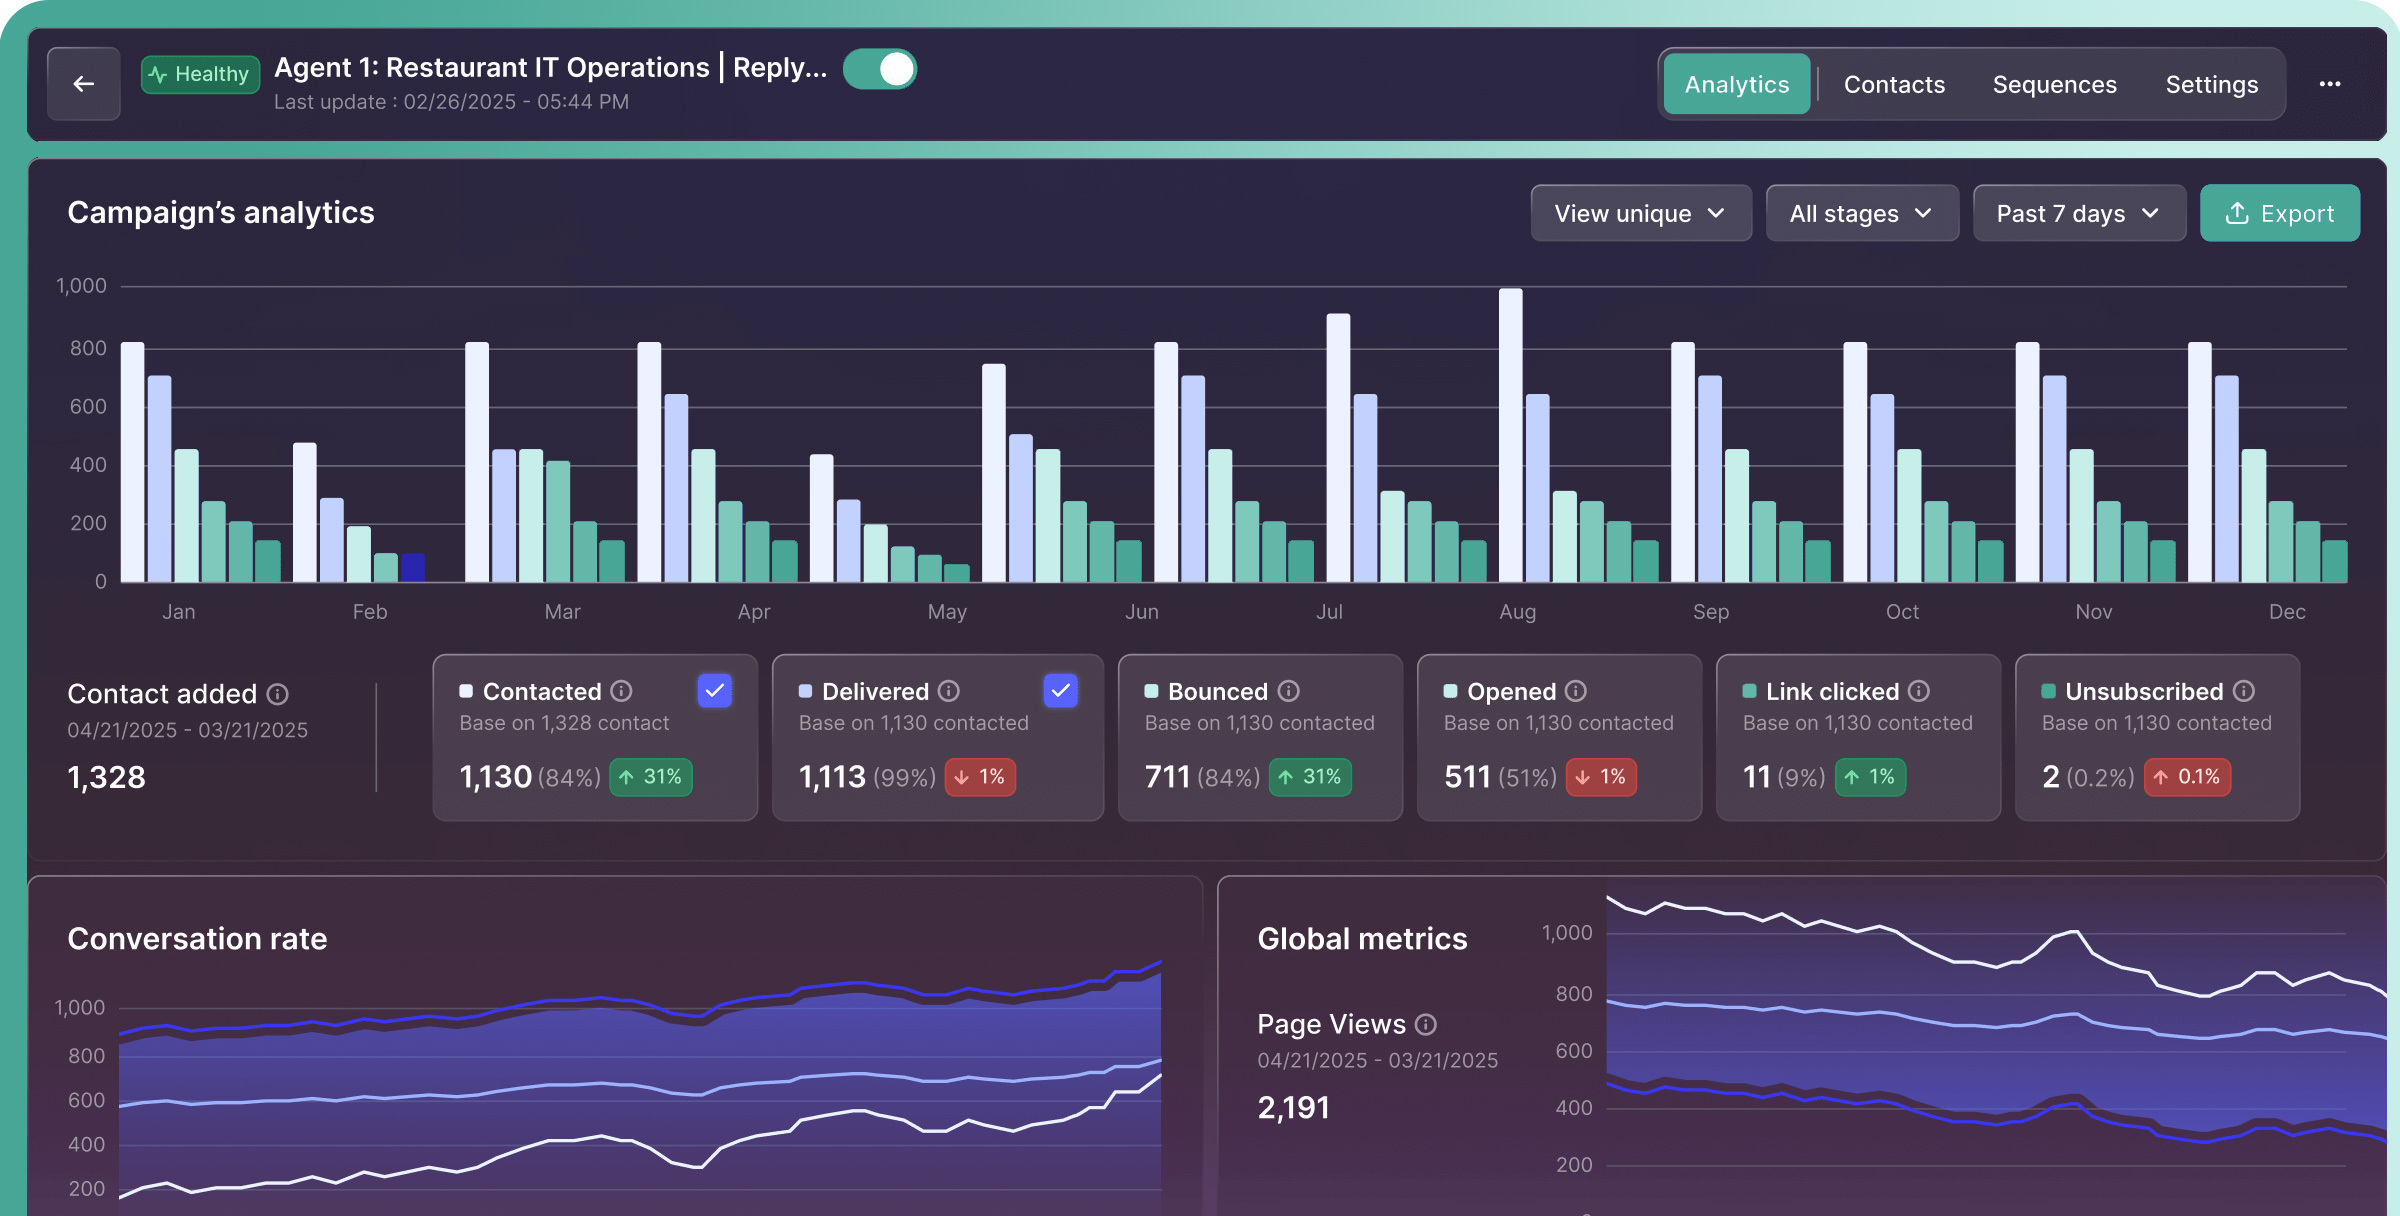Click the back arrow button

tap(84, 84)
